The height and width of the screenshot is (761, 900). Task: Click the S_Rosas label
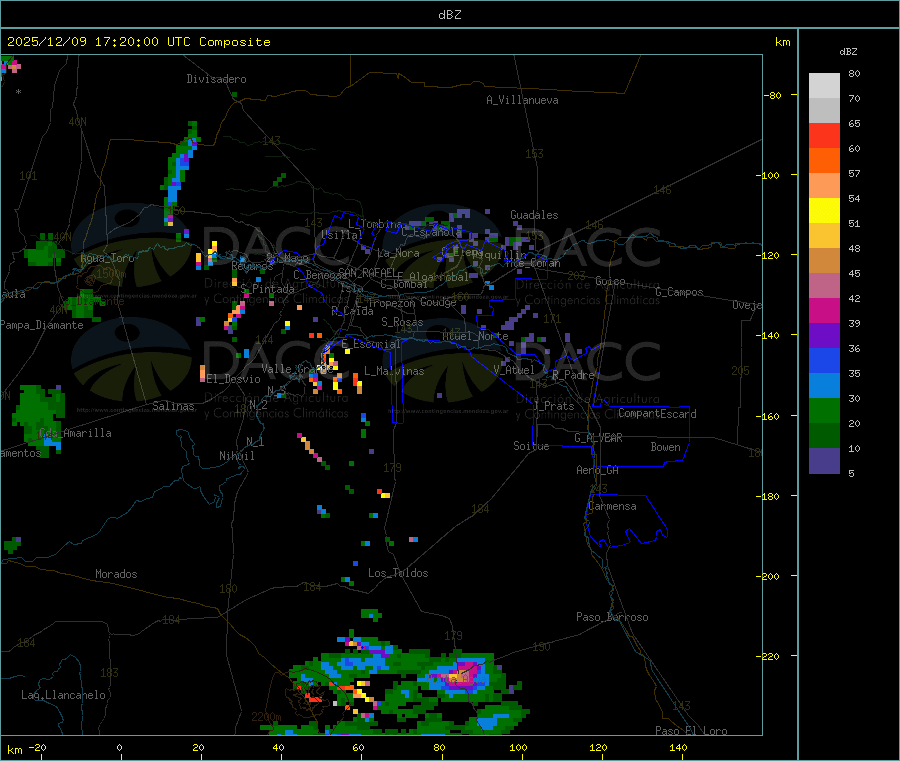point(402,322)
